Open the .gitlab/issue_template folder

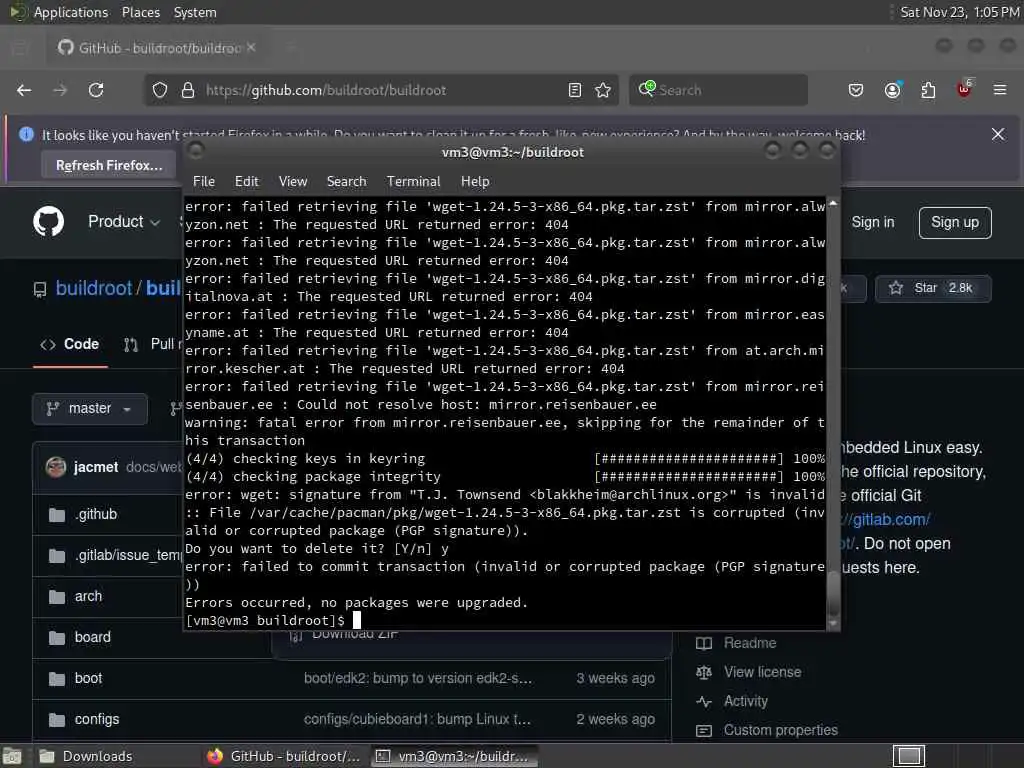[x=128, y=556]
